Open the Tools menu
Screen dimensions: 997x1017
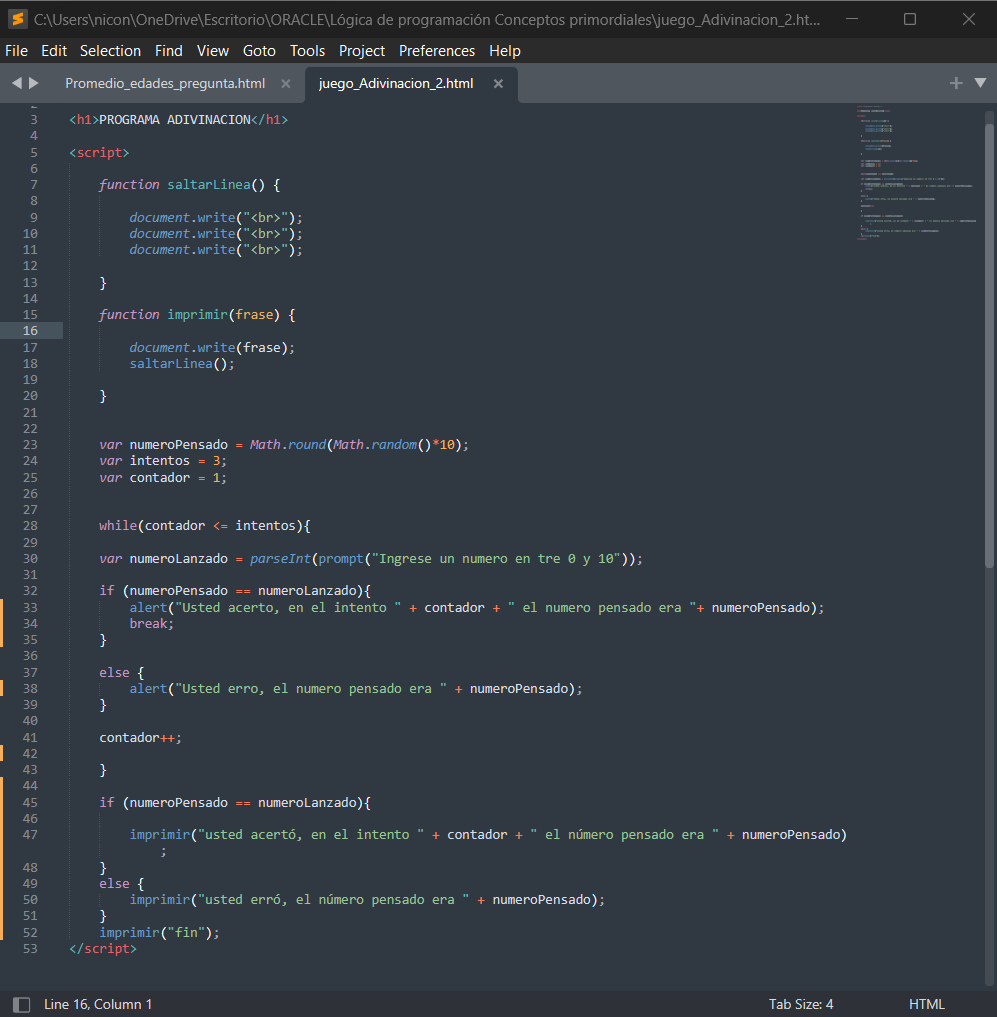(x=307, y=51)
